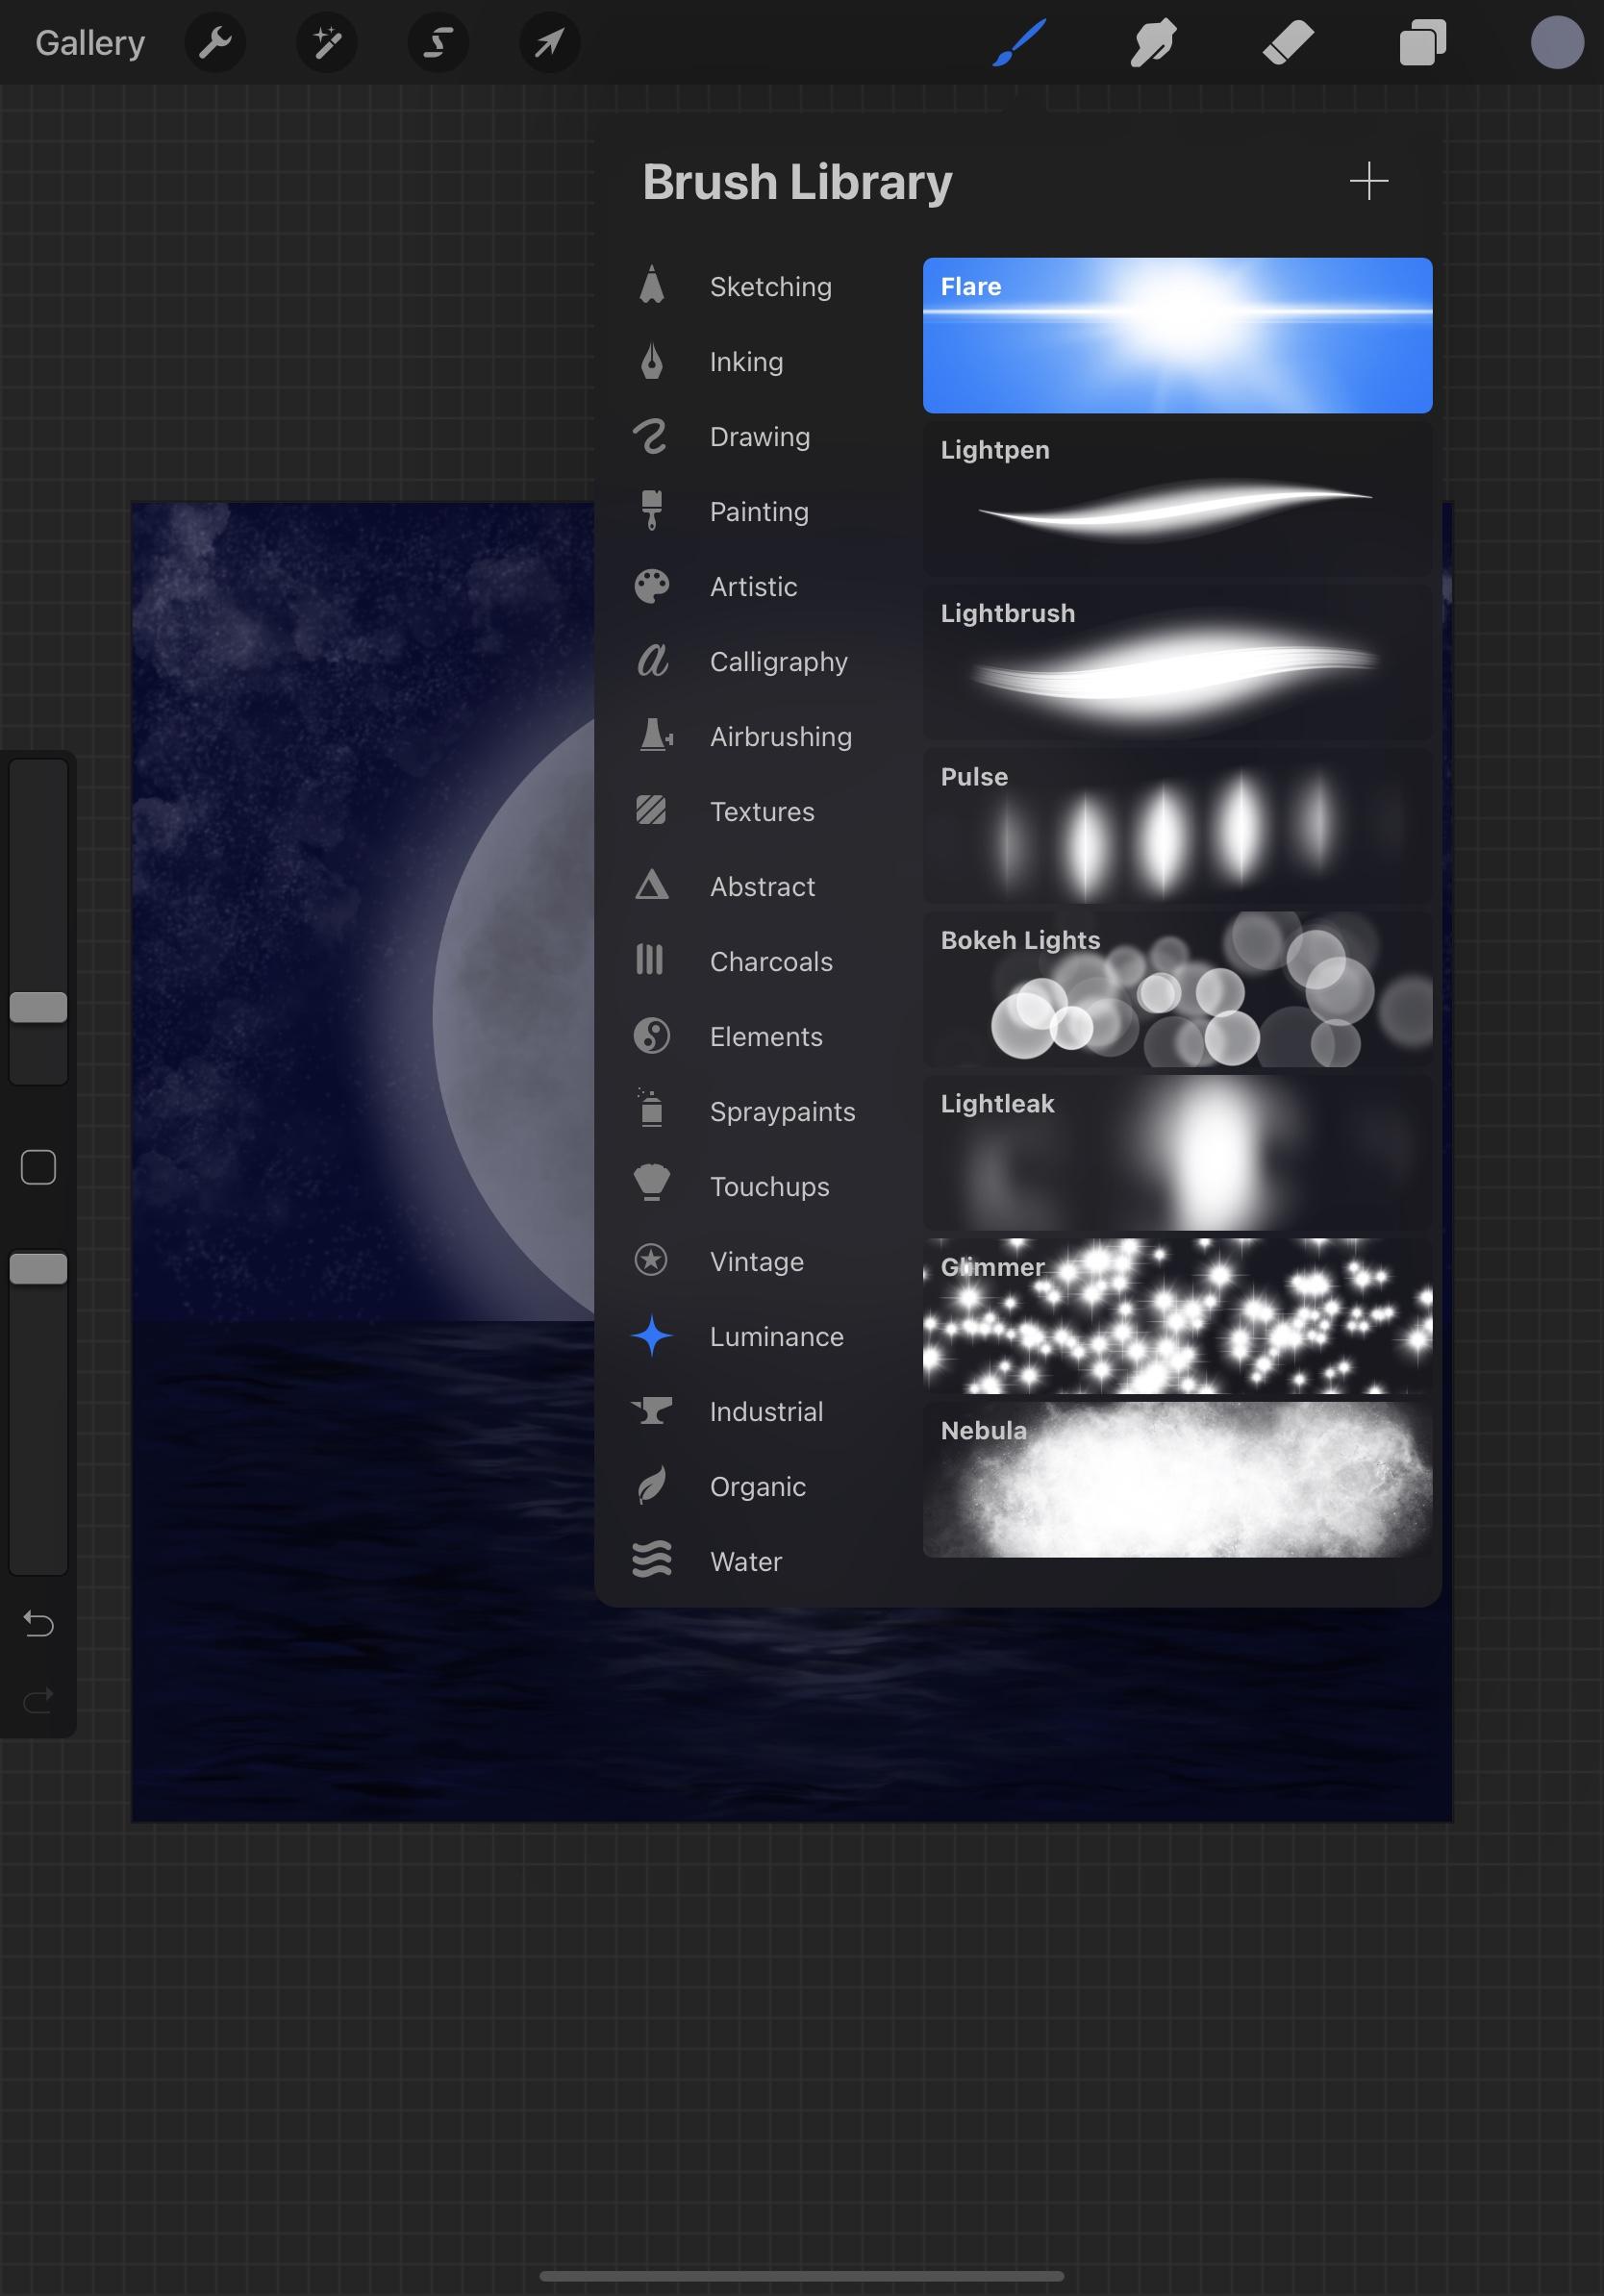Click the Artistic palette icon
This screenshot has width=1604, height=2296.
click(x=652, y=586)
